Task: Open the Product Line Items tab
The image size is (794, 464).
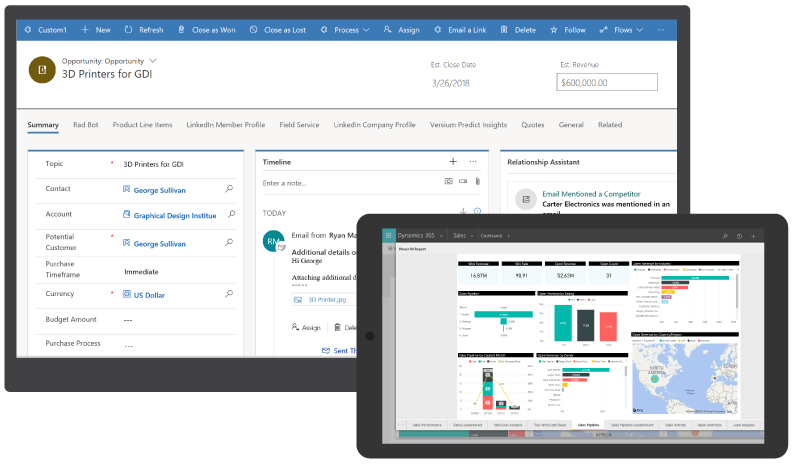Action: [142, 125]
